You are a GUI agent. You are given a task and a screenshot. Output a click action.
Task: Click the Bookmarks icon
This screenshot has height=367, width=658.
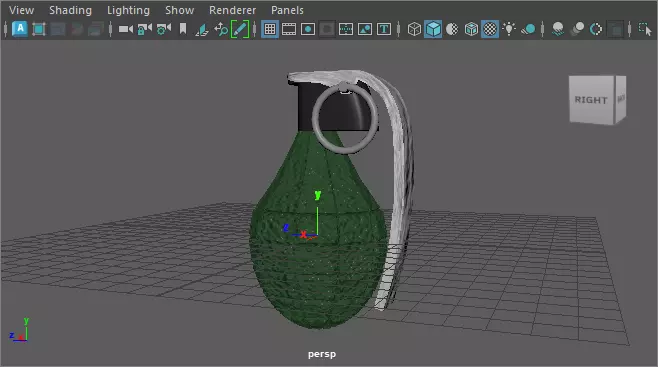pyautogui.click(x=183, y=29)
